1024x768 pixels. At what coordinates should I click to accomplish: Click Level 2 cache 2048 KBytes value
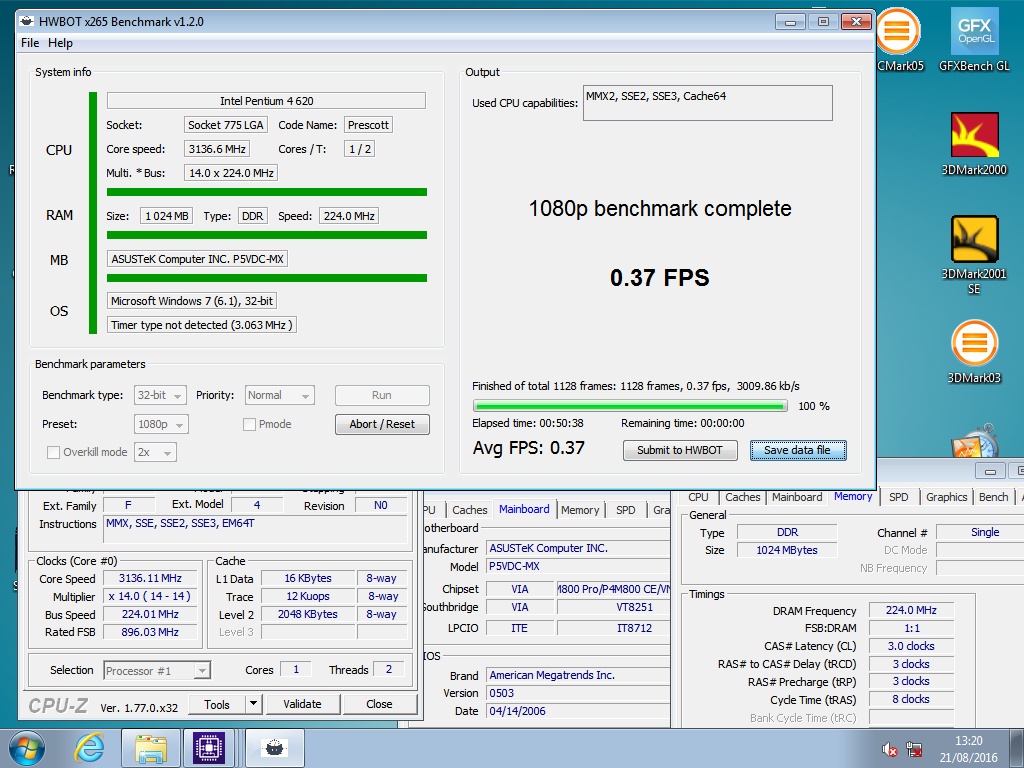click(308, 614)
